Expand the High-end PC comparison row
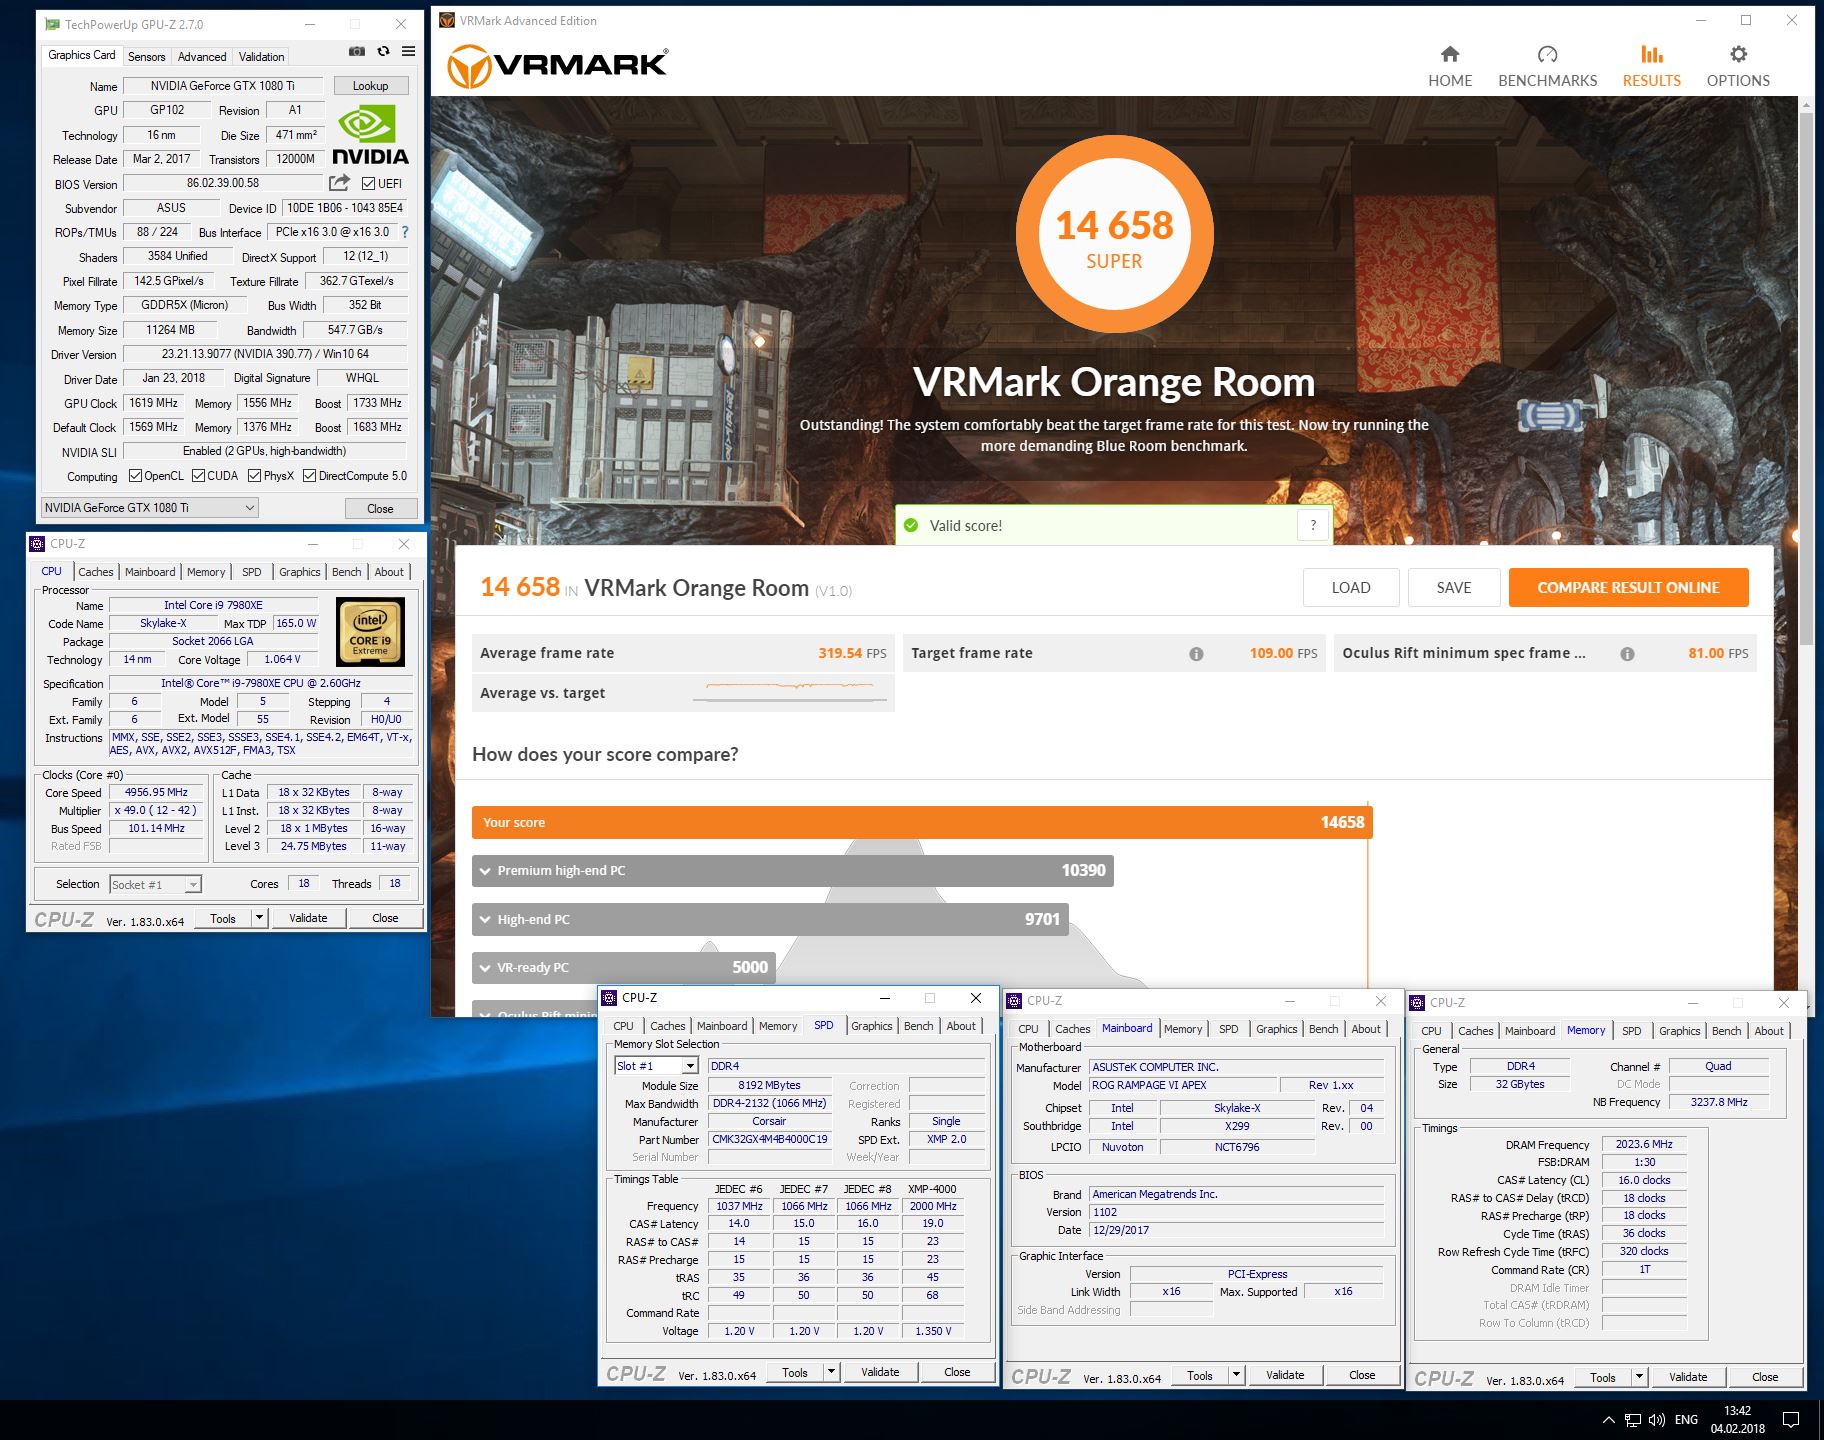This screenshot has height=1440, width=1824. pyautogui.click(x=770, y=919)
